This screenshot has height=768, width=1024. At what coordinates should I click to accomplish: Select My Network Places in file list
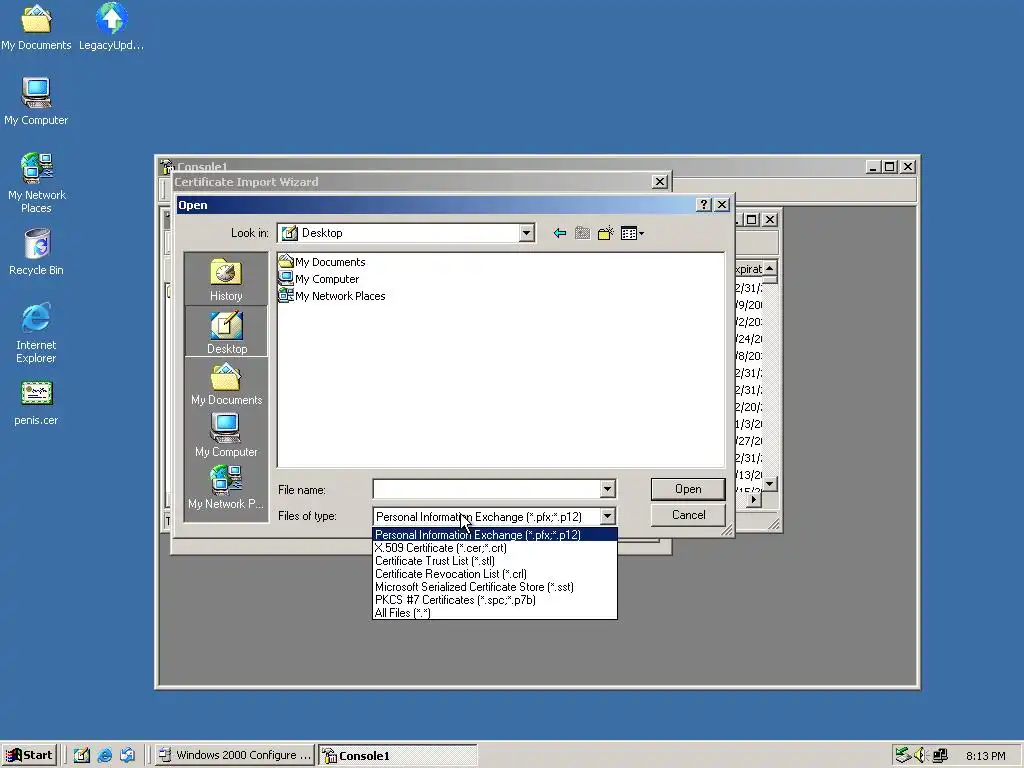pyautogui.click(x=332, y=296)
